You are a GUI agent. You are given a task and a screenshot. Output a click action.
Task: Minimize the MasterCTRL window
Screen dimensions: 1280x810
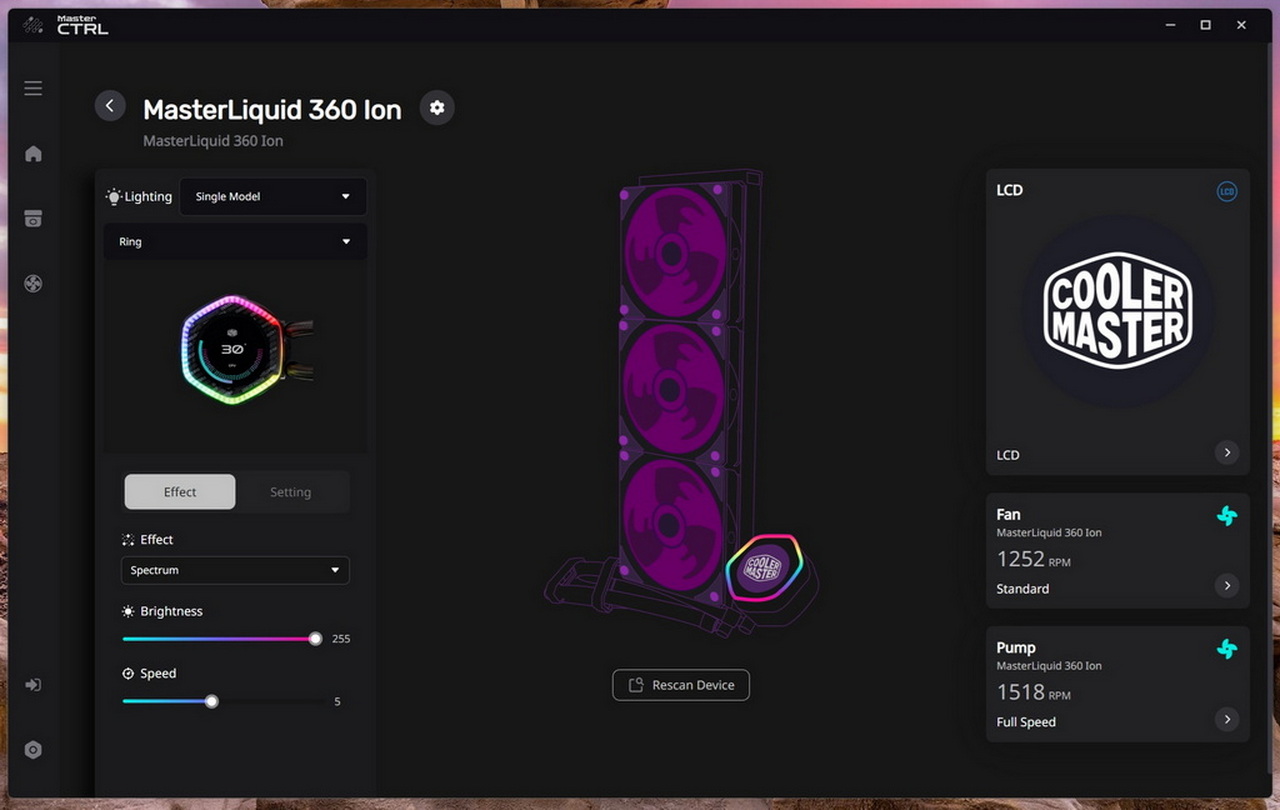1169,25
